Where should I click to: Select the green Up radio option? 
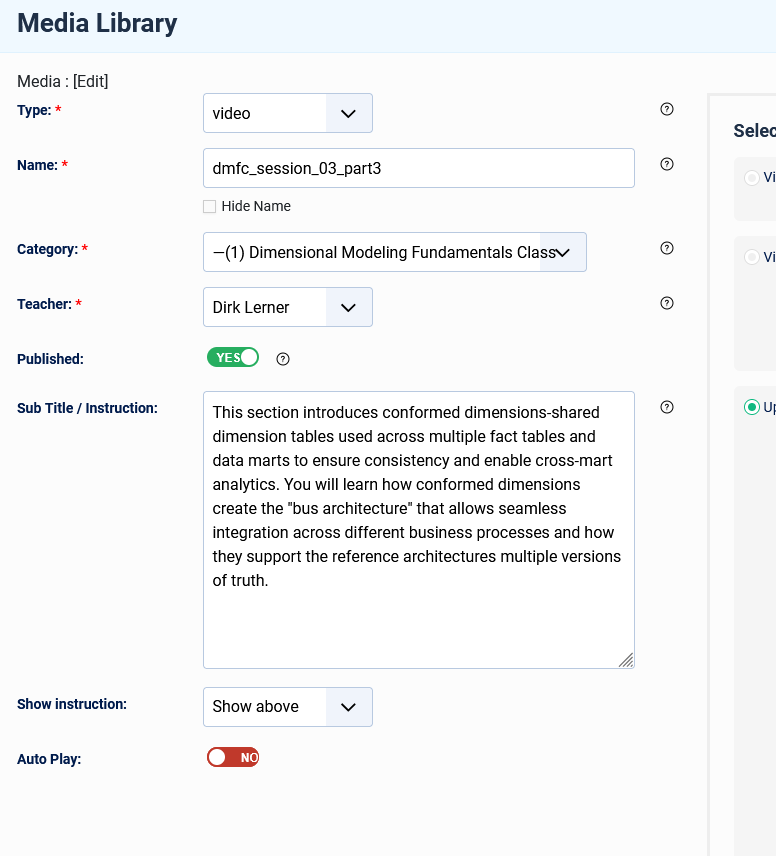tap(752, 407)
